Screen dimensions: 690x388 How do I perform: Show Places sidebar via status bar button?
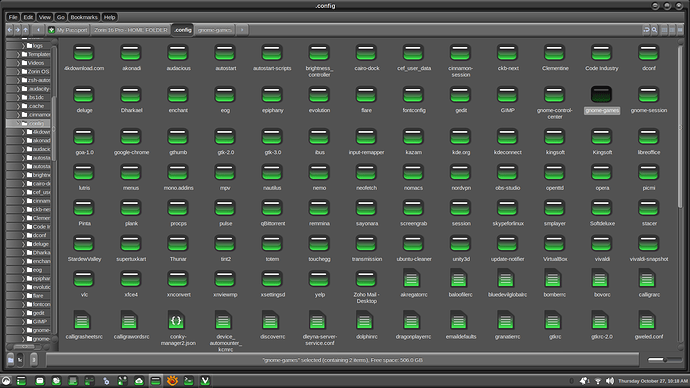coord(11,360)
